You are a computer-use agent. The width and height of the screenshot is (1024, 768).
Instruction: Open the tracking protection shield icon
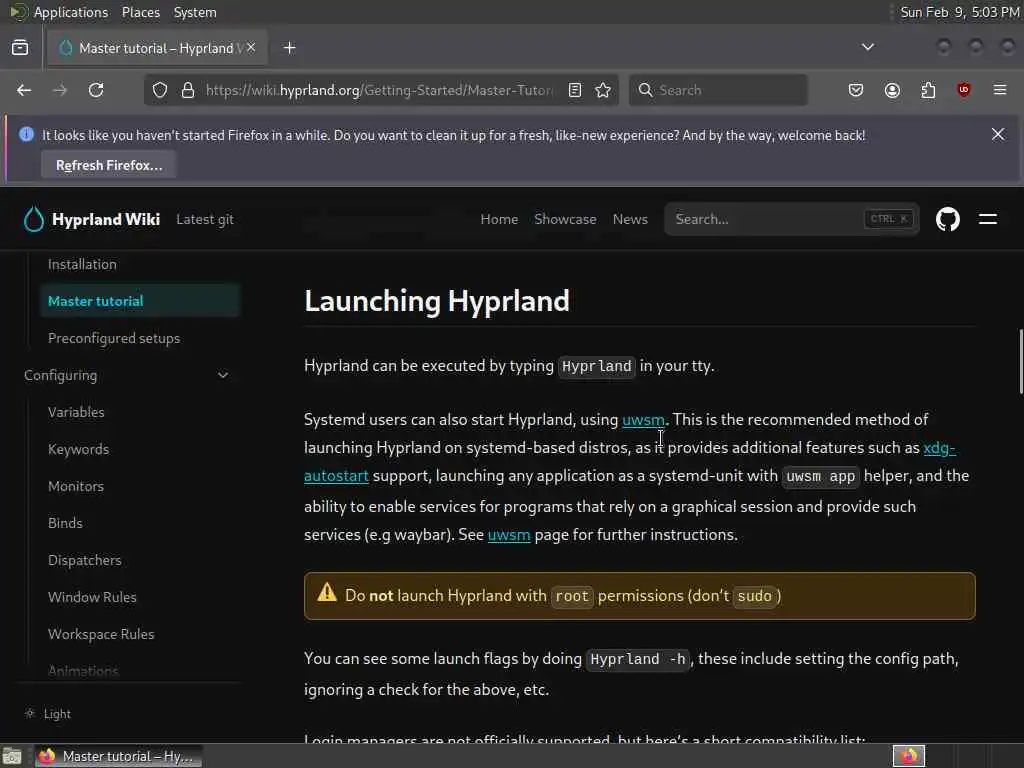point(160,90)
